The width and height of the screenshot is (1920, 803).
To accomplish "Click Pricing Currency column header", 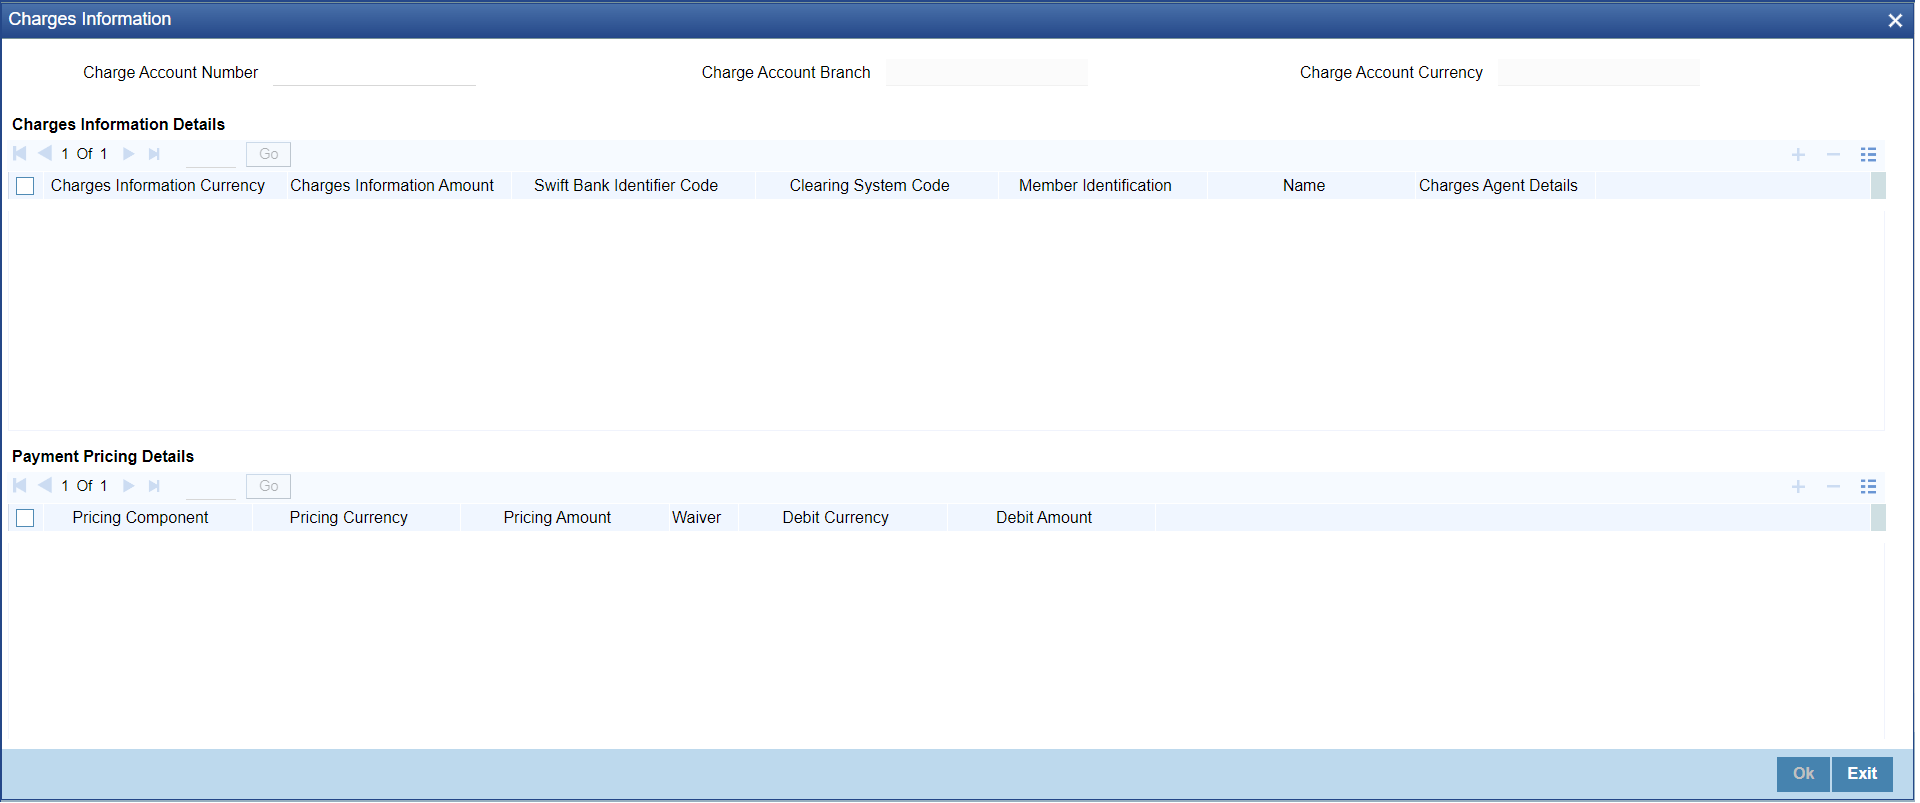I will point(349,518).
